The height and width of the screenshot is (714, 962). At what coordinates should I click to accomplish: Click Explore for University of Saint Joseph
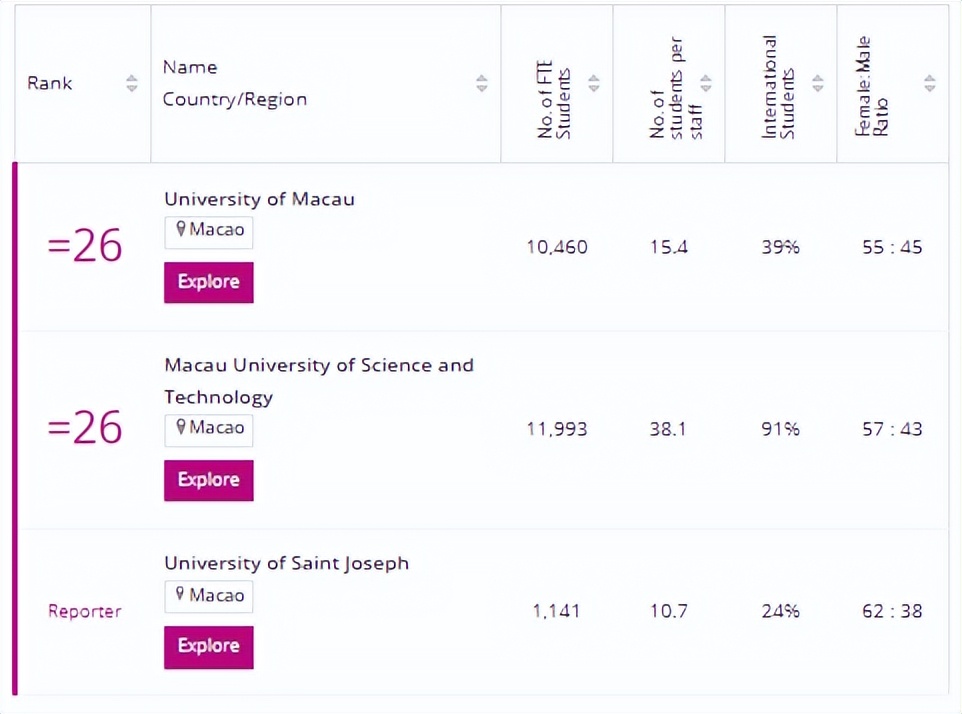pos(208,647)
